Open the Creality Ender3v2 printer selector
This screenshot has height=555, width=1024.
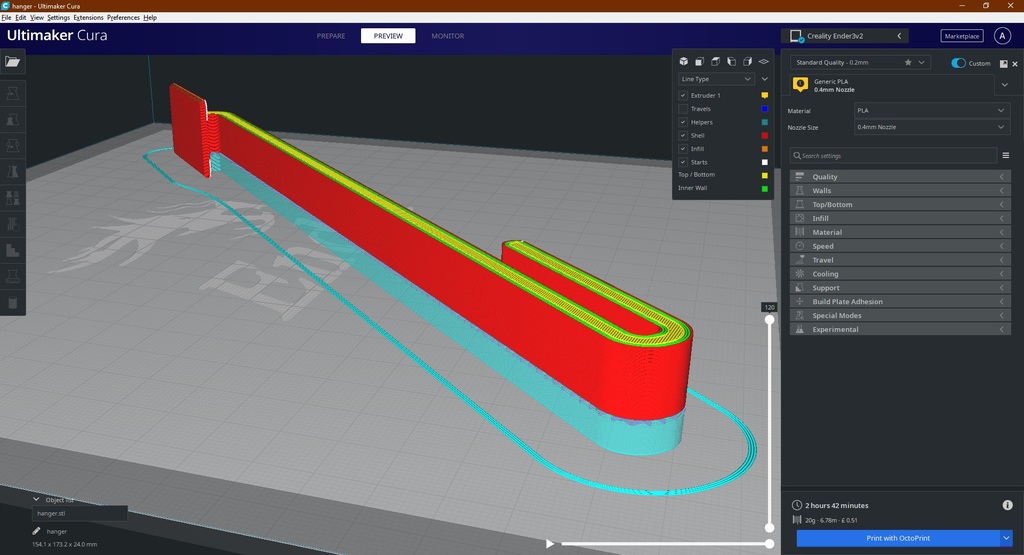coord(846,36)
